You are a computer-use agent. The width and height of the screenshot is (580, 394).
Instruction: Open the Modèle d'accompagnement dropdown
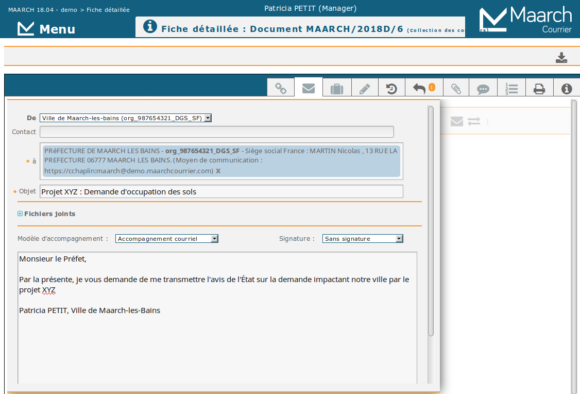[166, 239]
